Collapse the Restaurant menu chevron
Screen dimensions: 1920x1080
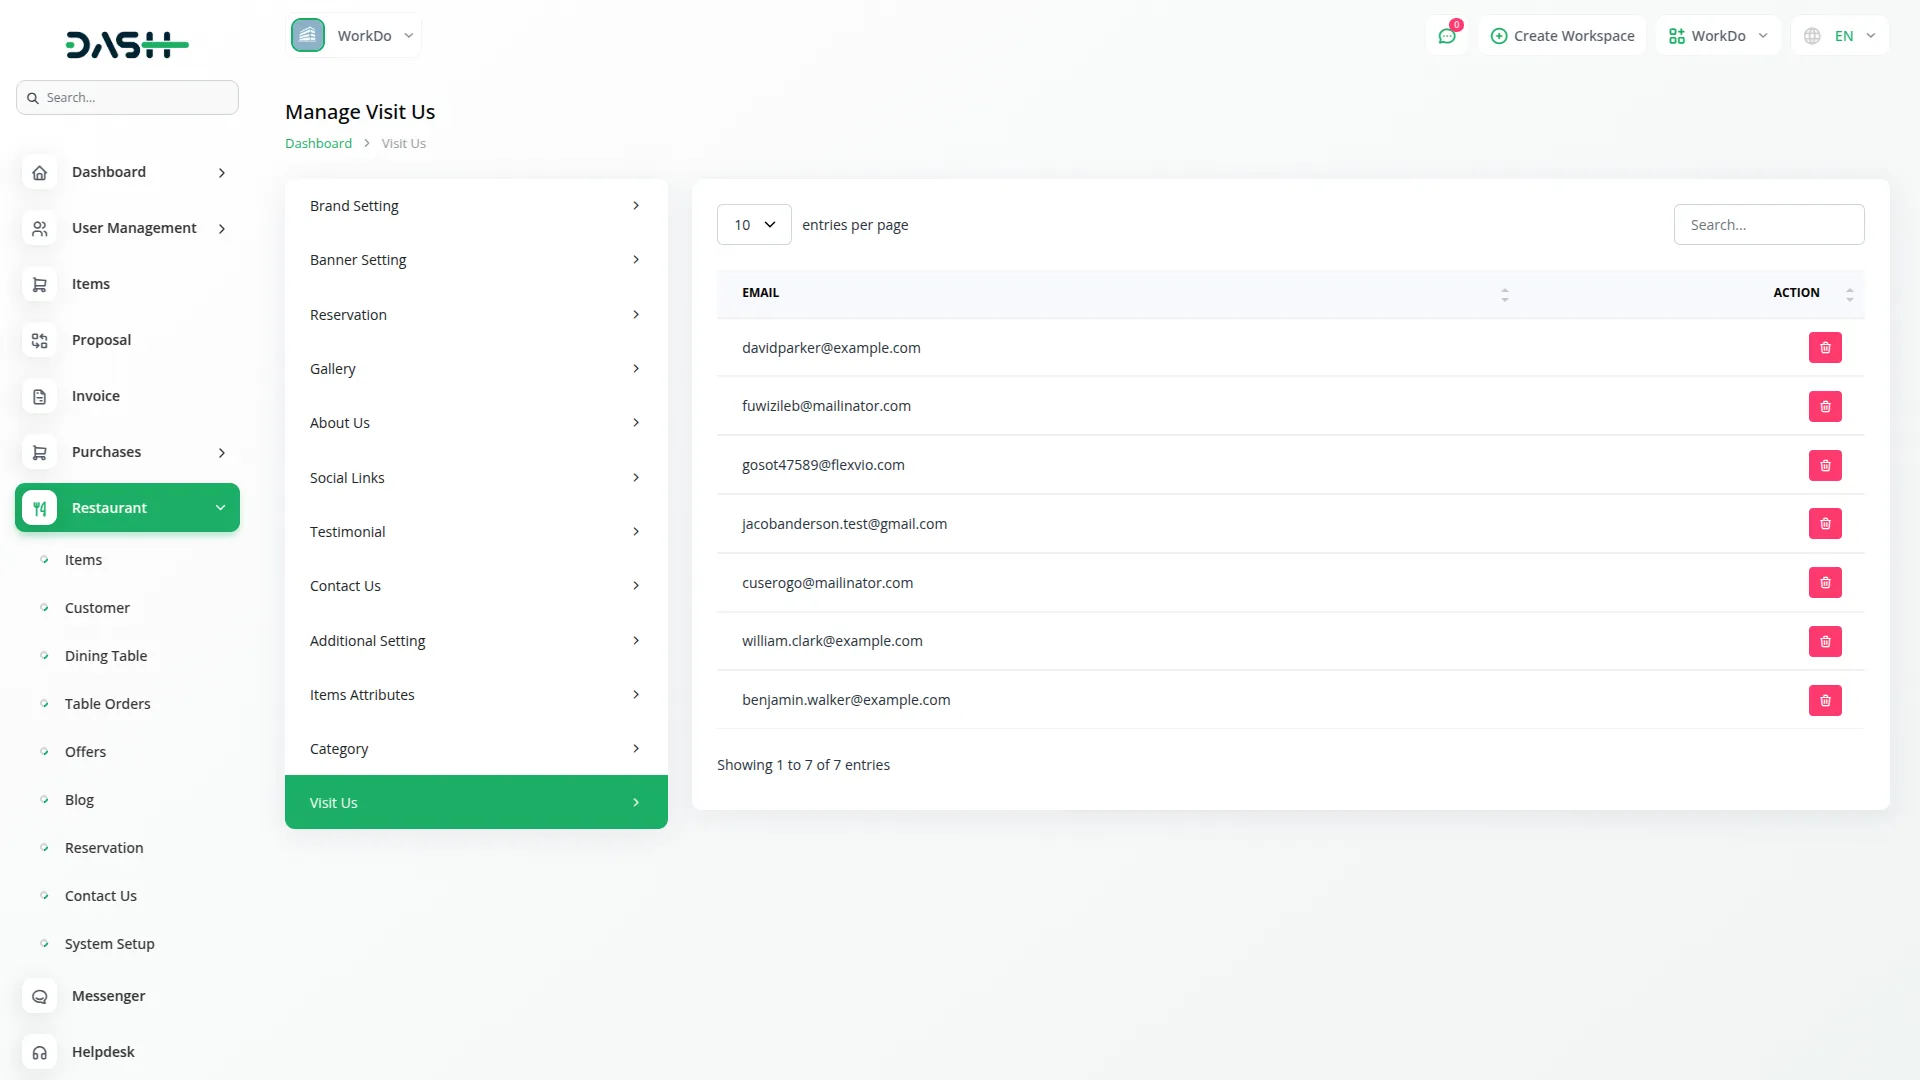tap(220, 508)
